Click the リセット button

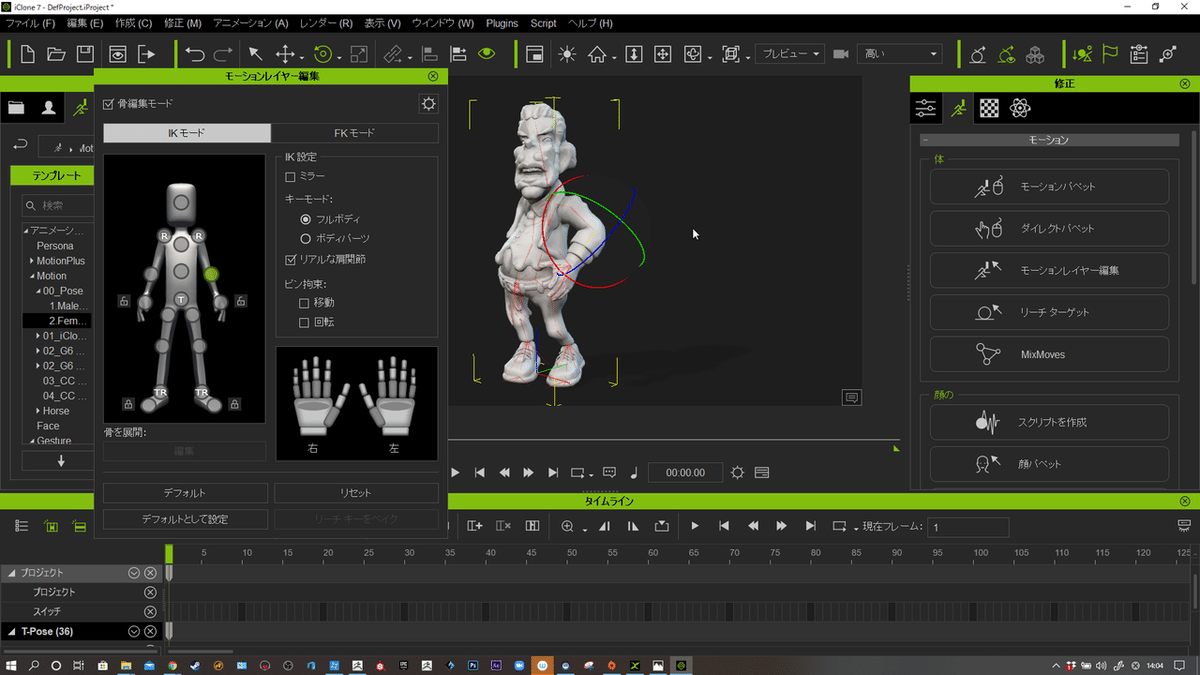(x=356, y=493)
